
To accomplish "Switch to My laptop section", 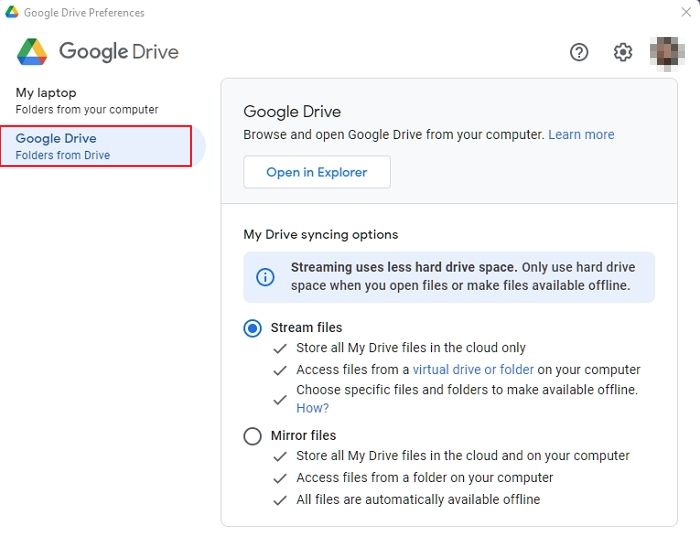I will [x=87, y=101].
